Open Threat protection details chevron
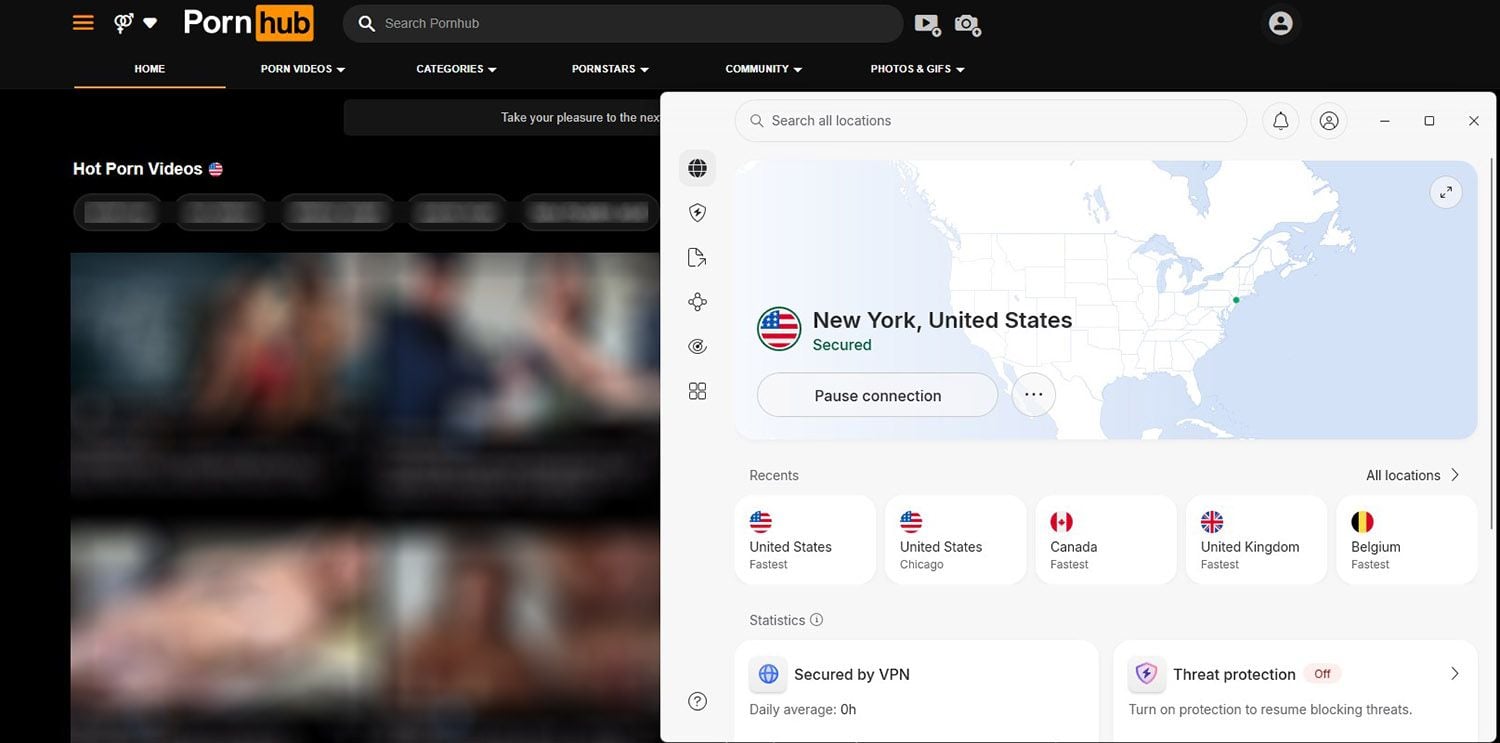Viewport: 1500px width, 743px height. (1454, 674)
